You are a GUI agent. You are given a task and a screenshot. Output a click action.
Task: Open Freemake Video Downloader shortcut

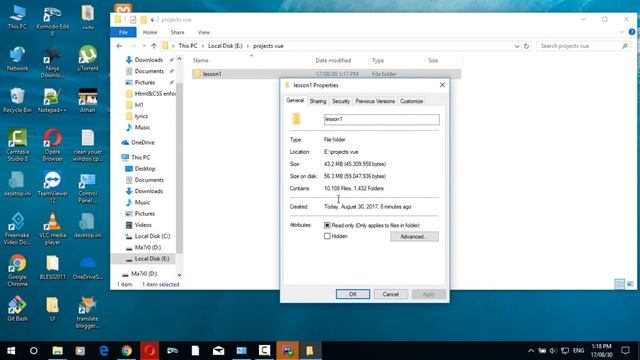[17, 229]
